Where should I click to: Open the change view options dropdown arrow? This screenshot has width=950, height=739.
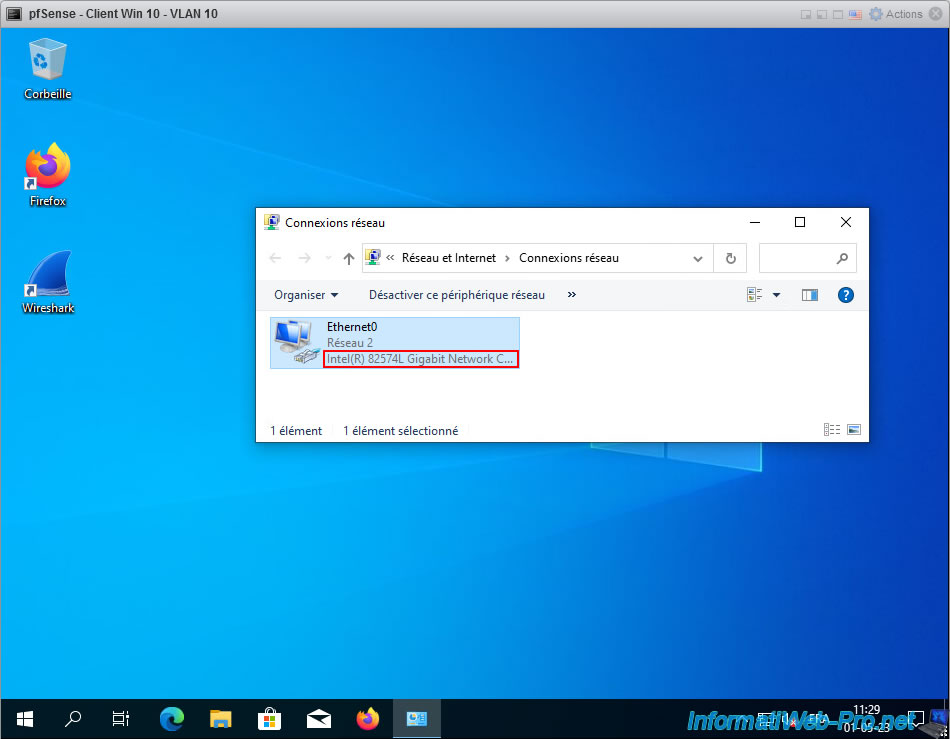coord(776,295)
